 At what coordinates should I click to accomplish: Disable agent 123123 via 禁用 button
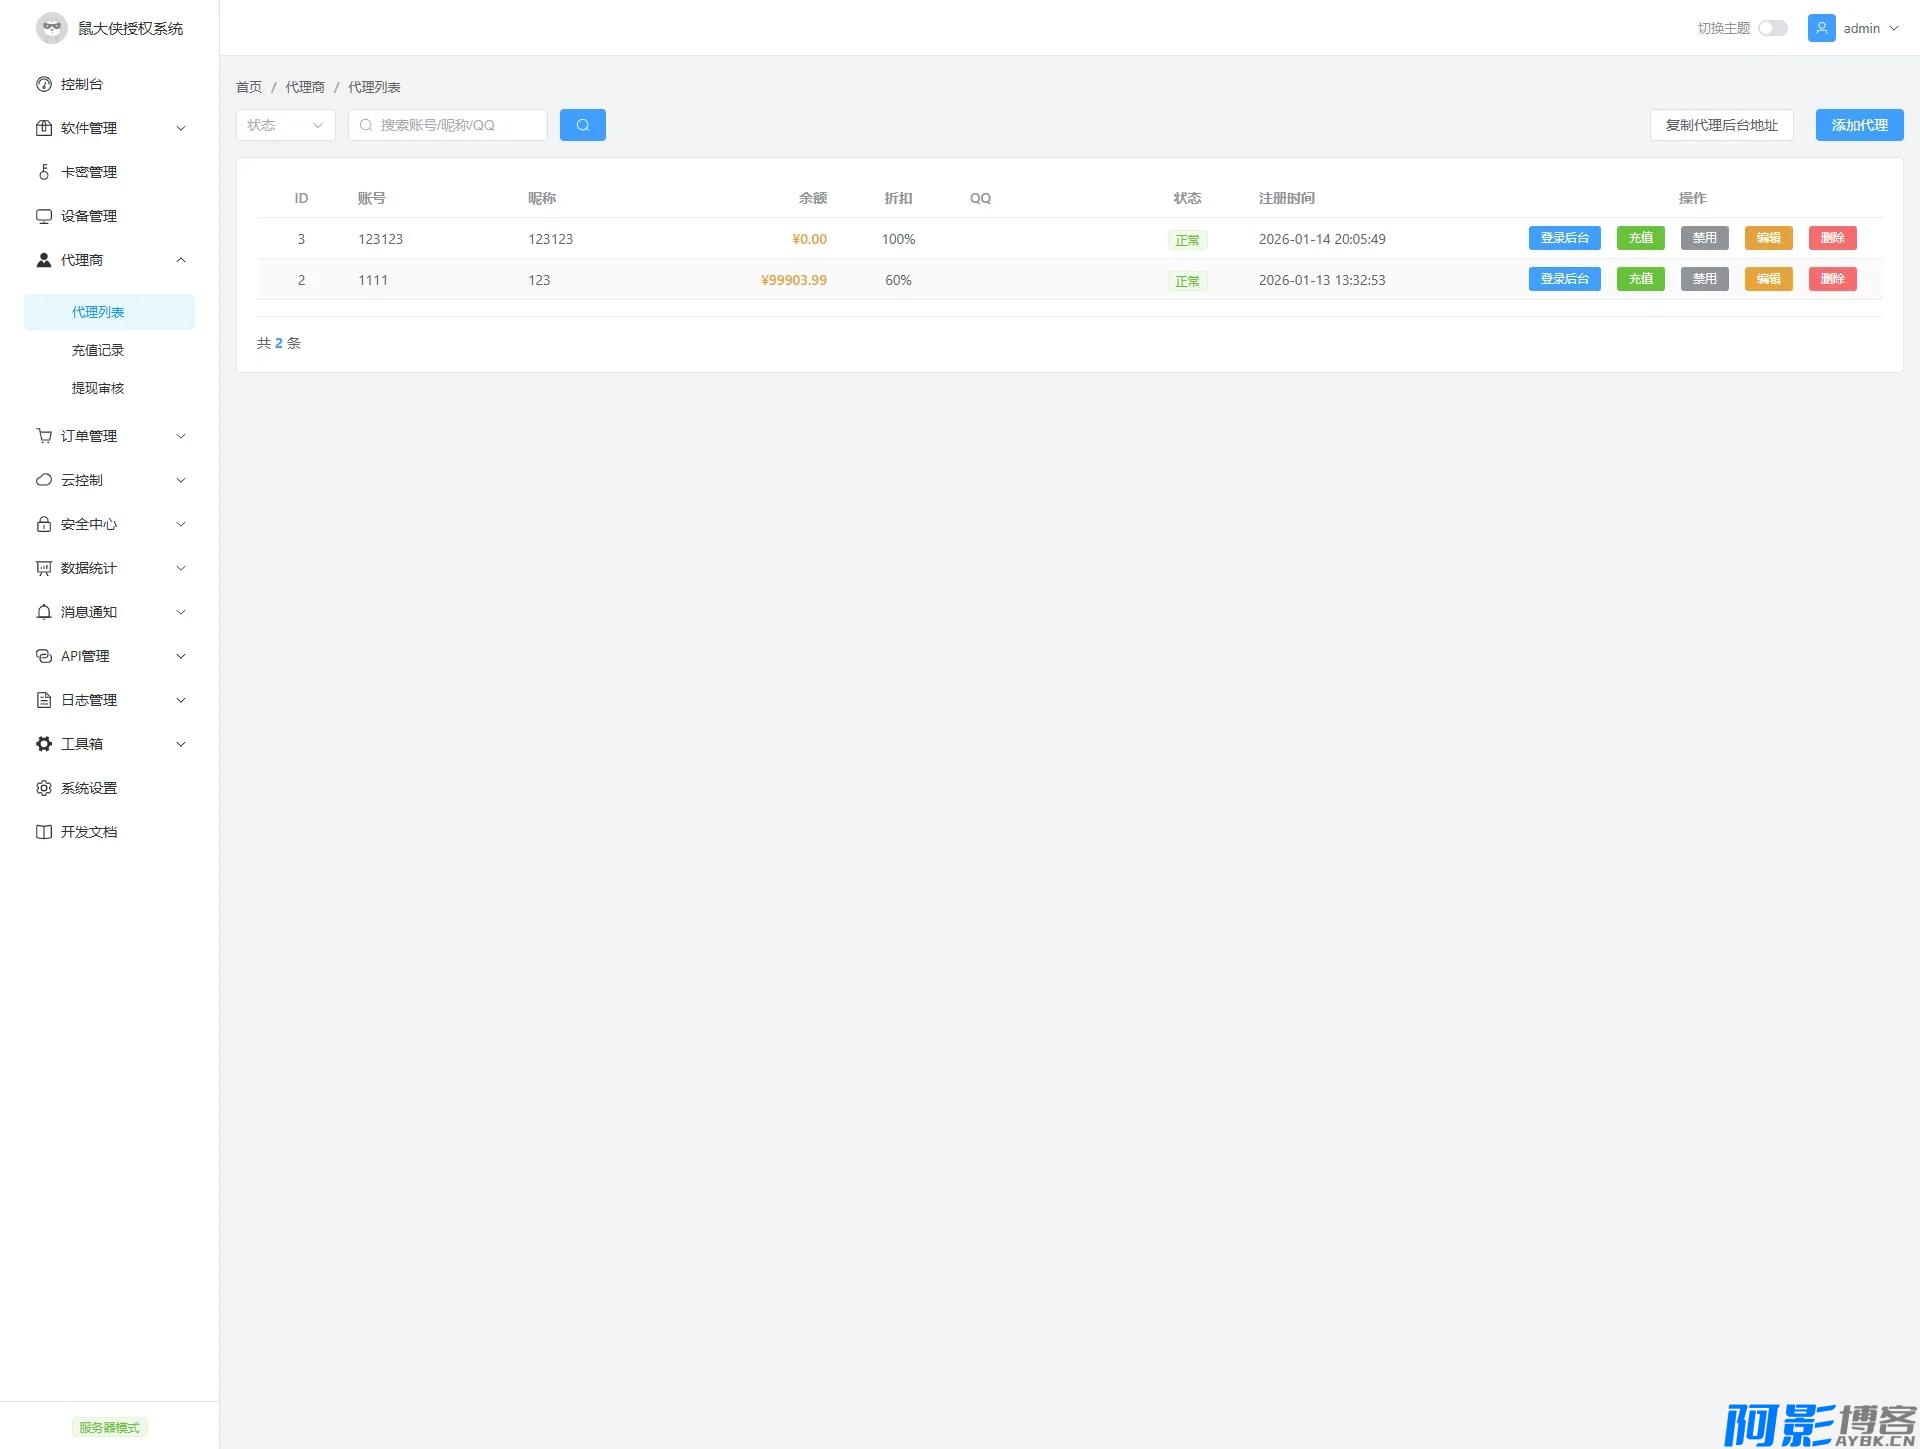click(x=1704, y=238)
